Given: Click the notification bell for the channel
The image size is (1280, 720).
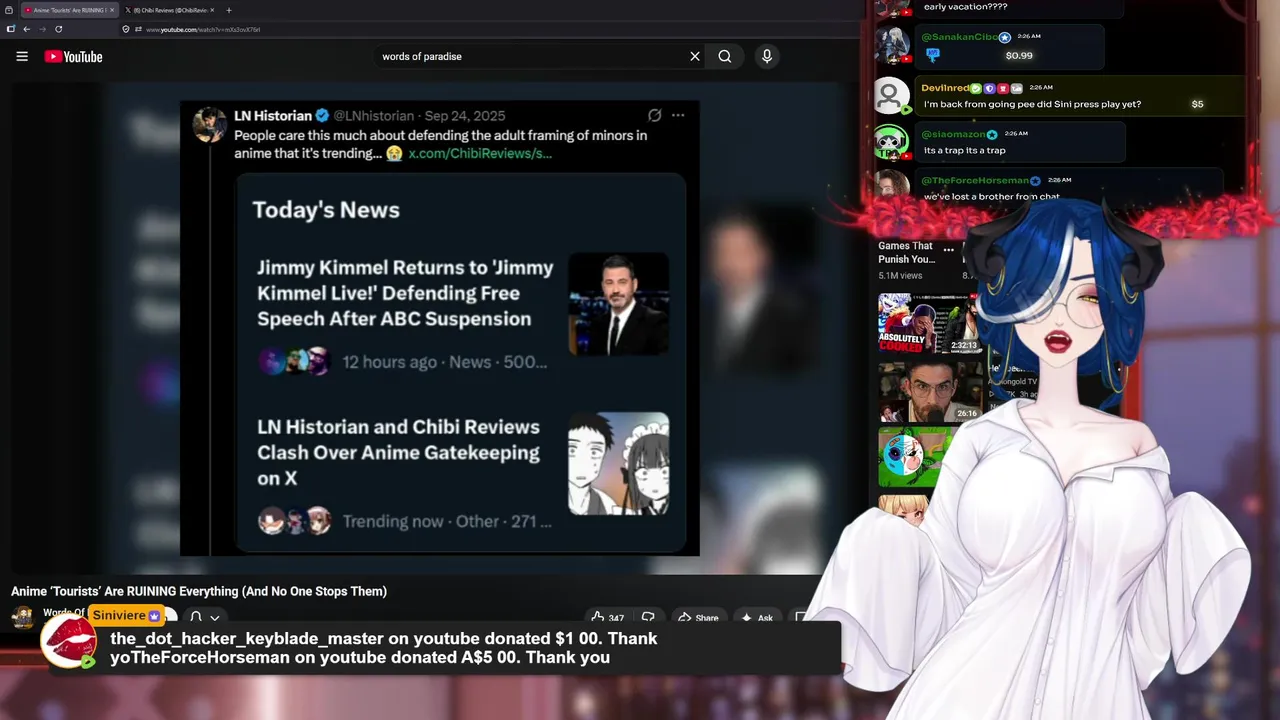Looking at the screenshot, I should point(196,618).
